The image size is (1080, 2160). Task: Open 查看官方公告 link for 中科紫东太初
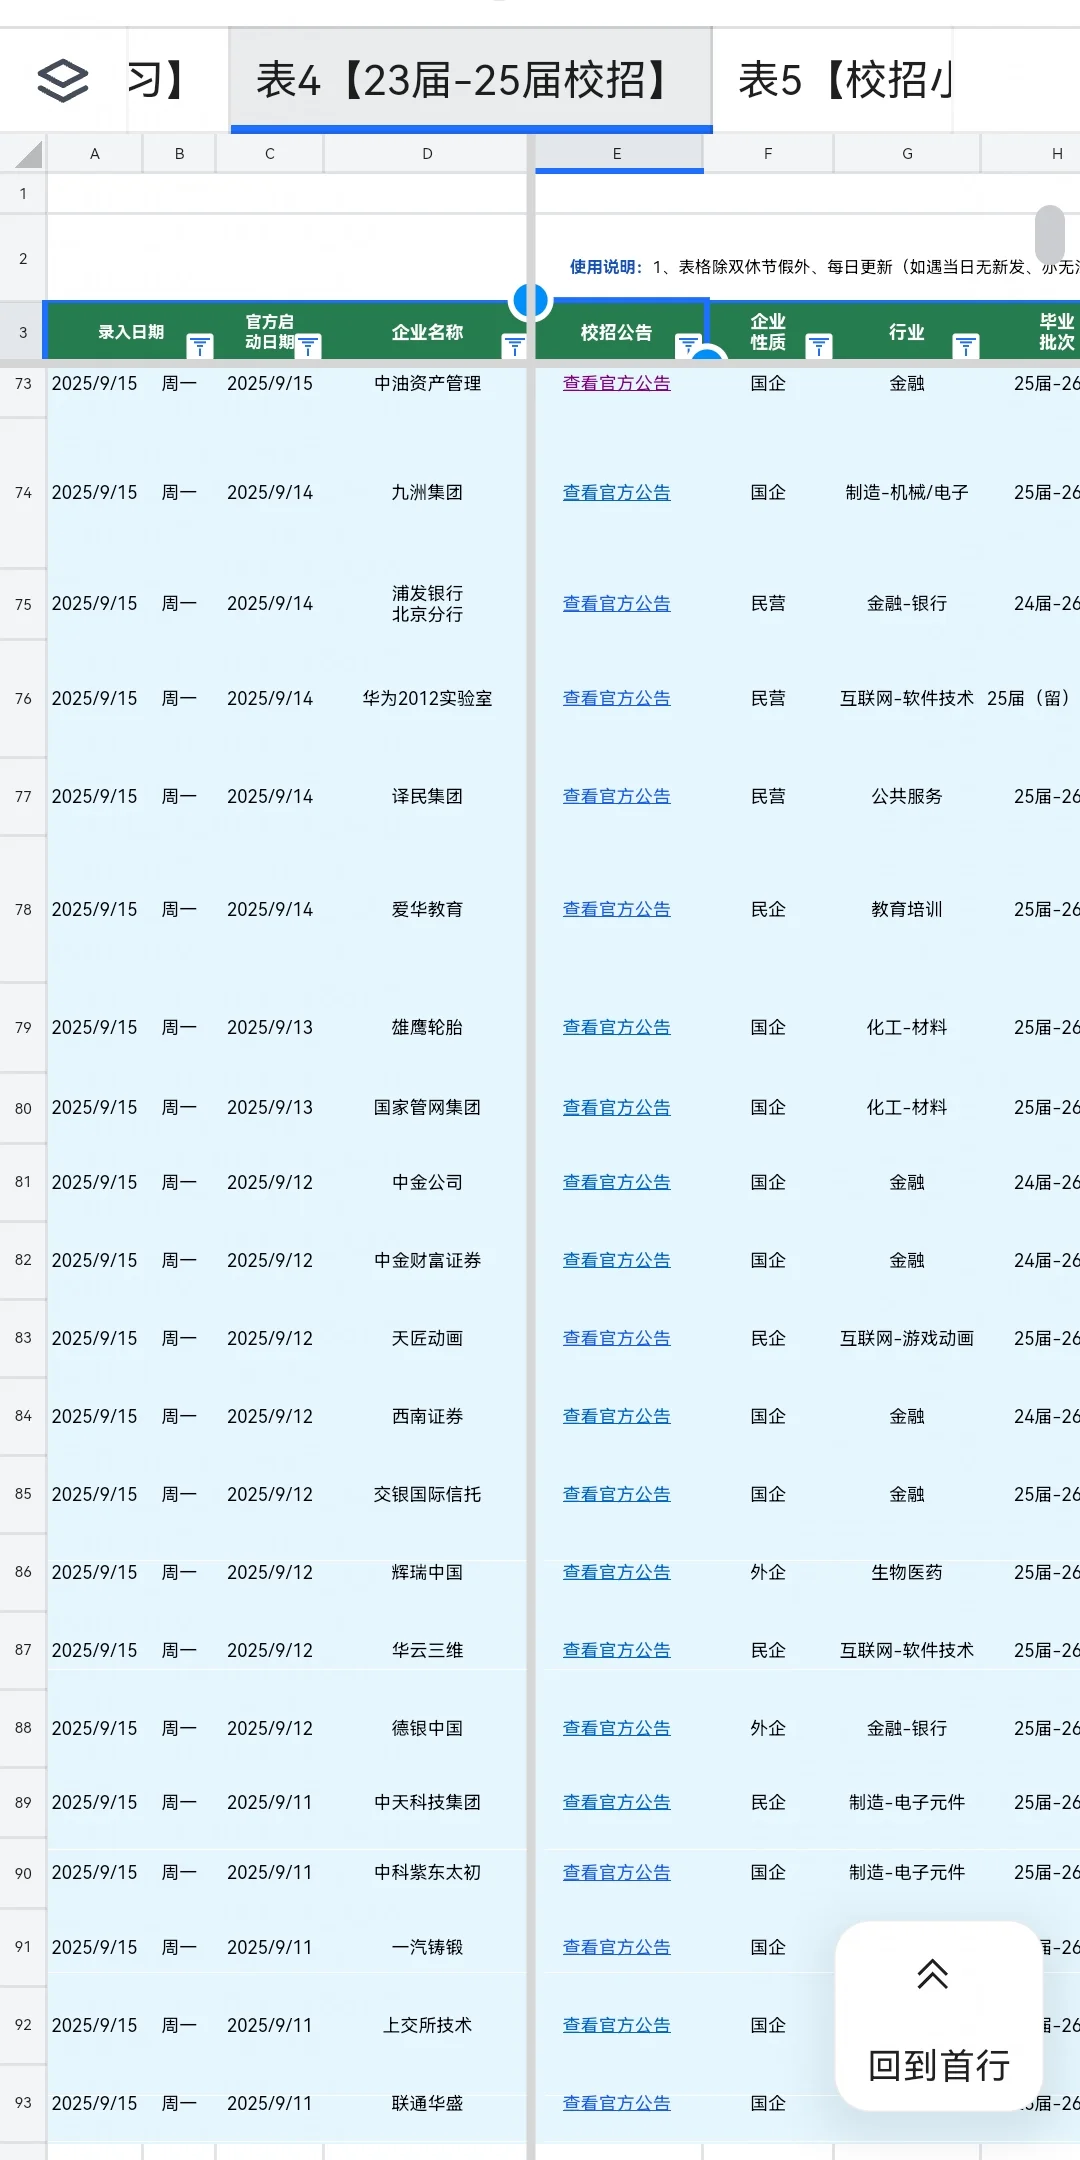(617, 1872)
